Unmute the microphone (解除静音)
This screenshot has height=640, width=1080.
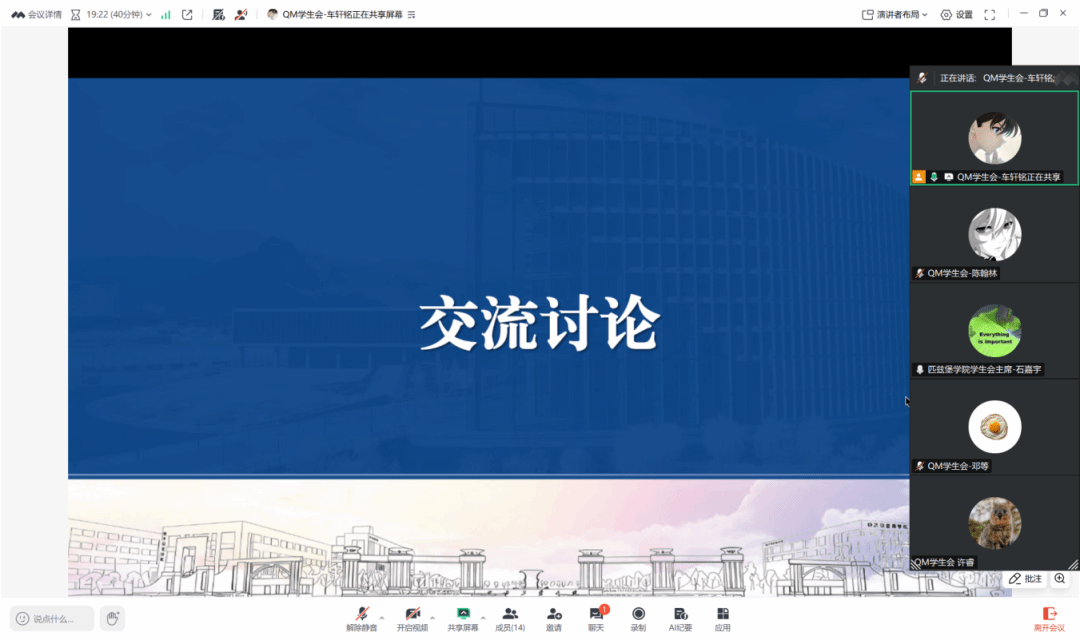(x=362, y=617)
